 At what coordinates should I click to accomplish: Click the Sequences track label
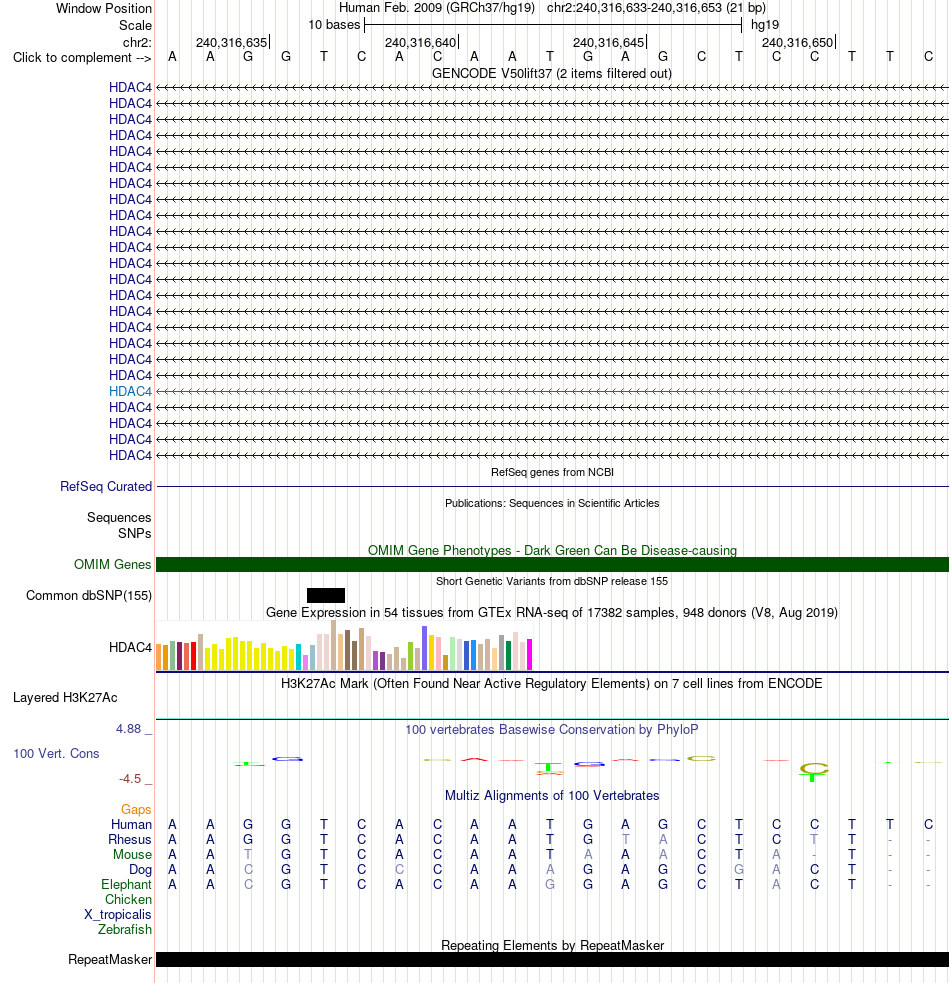119,517
